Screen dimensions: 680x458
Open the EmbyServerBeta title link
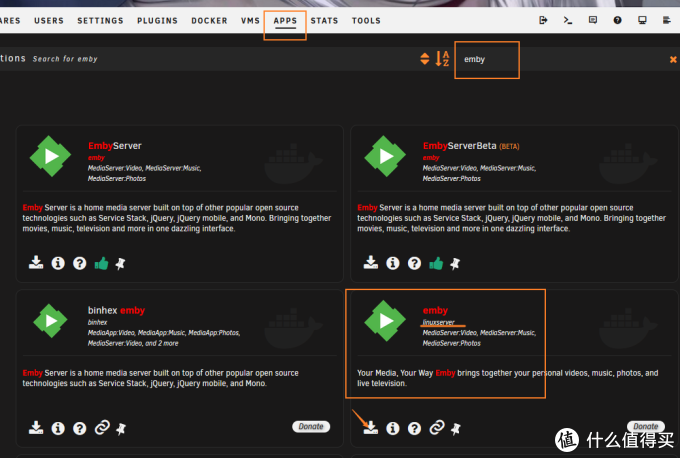[459, 146]
